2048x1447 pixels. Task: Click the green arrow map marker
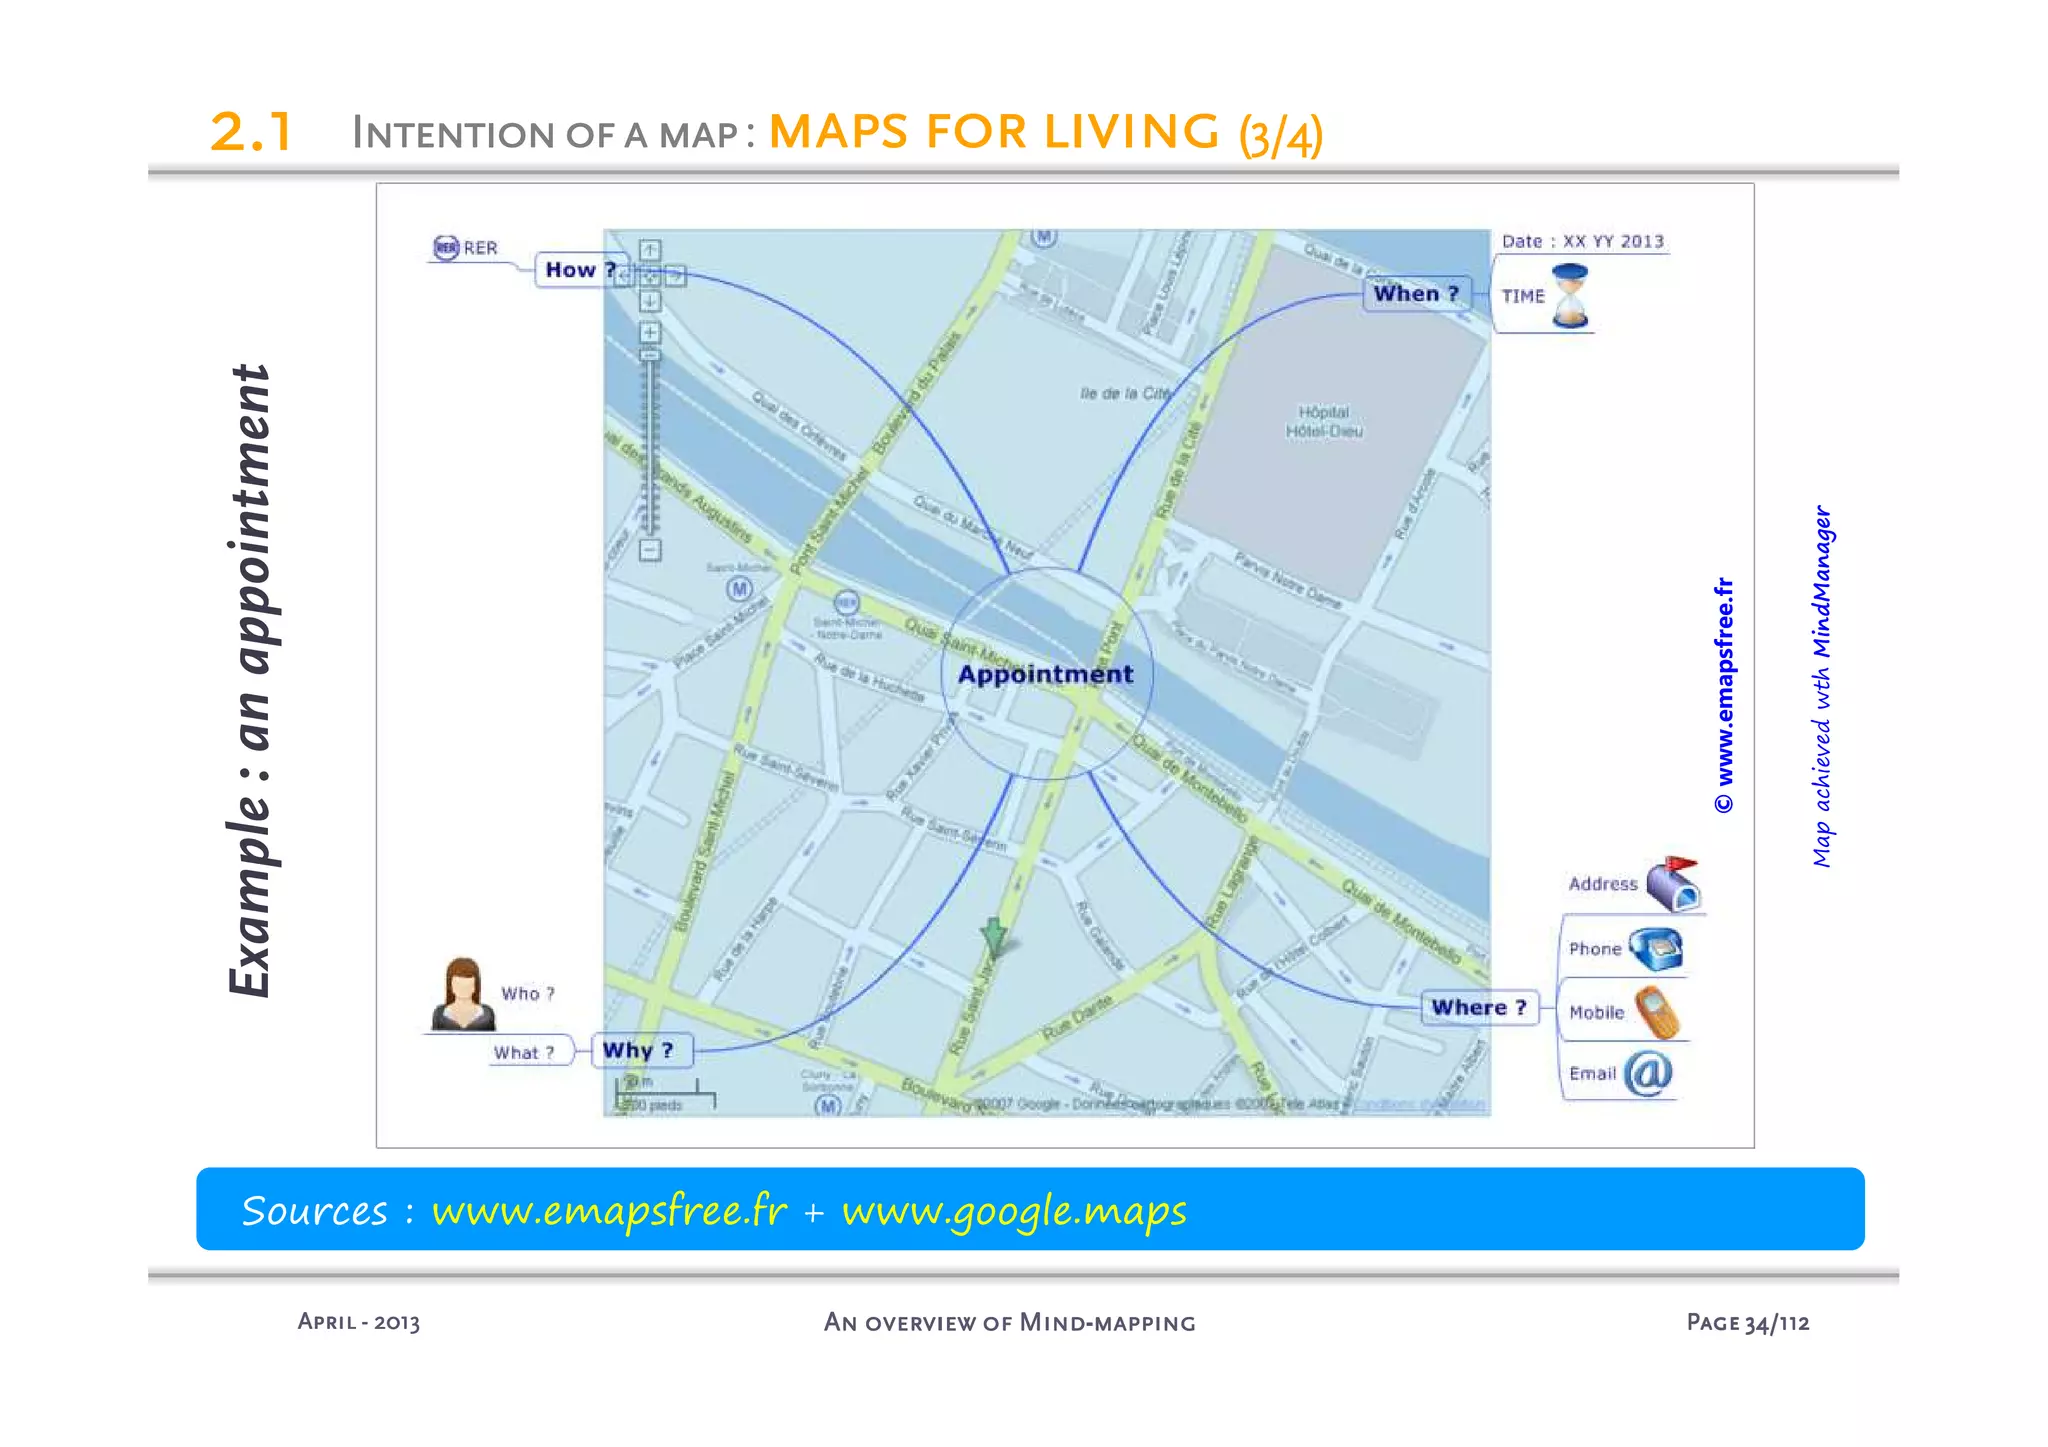[x=994, y=937]
